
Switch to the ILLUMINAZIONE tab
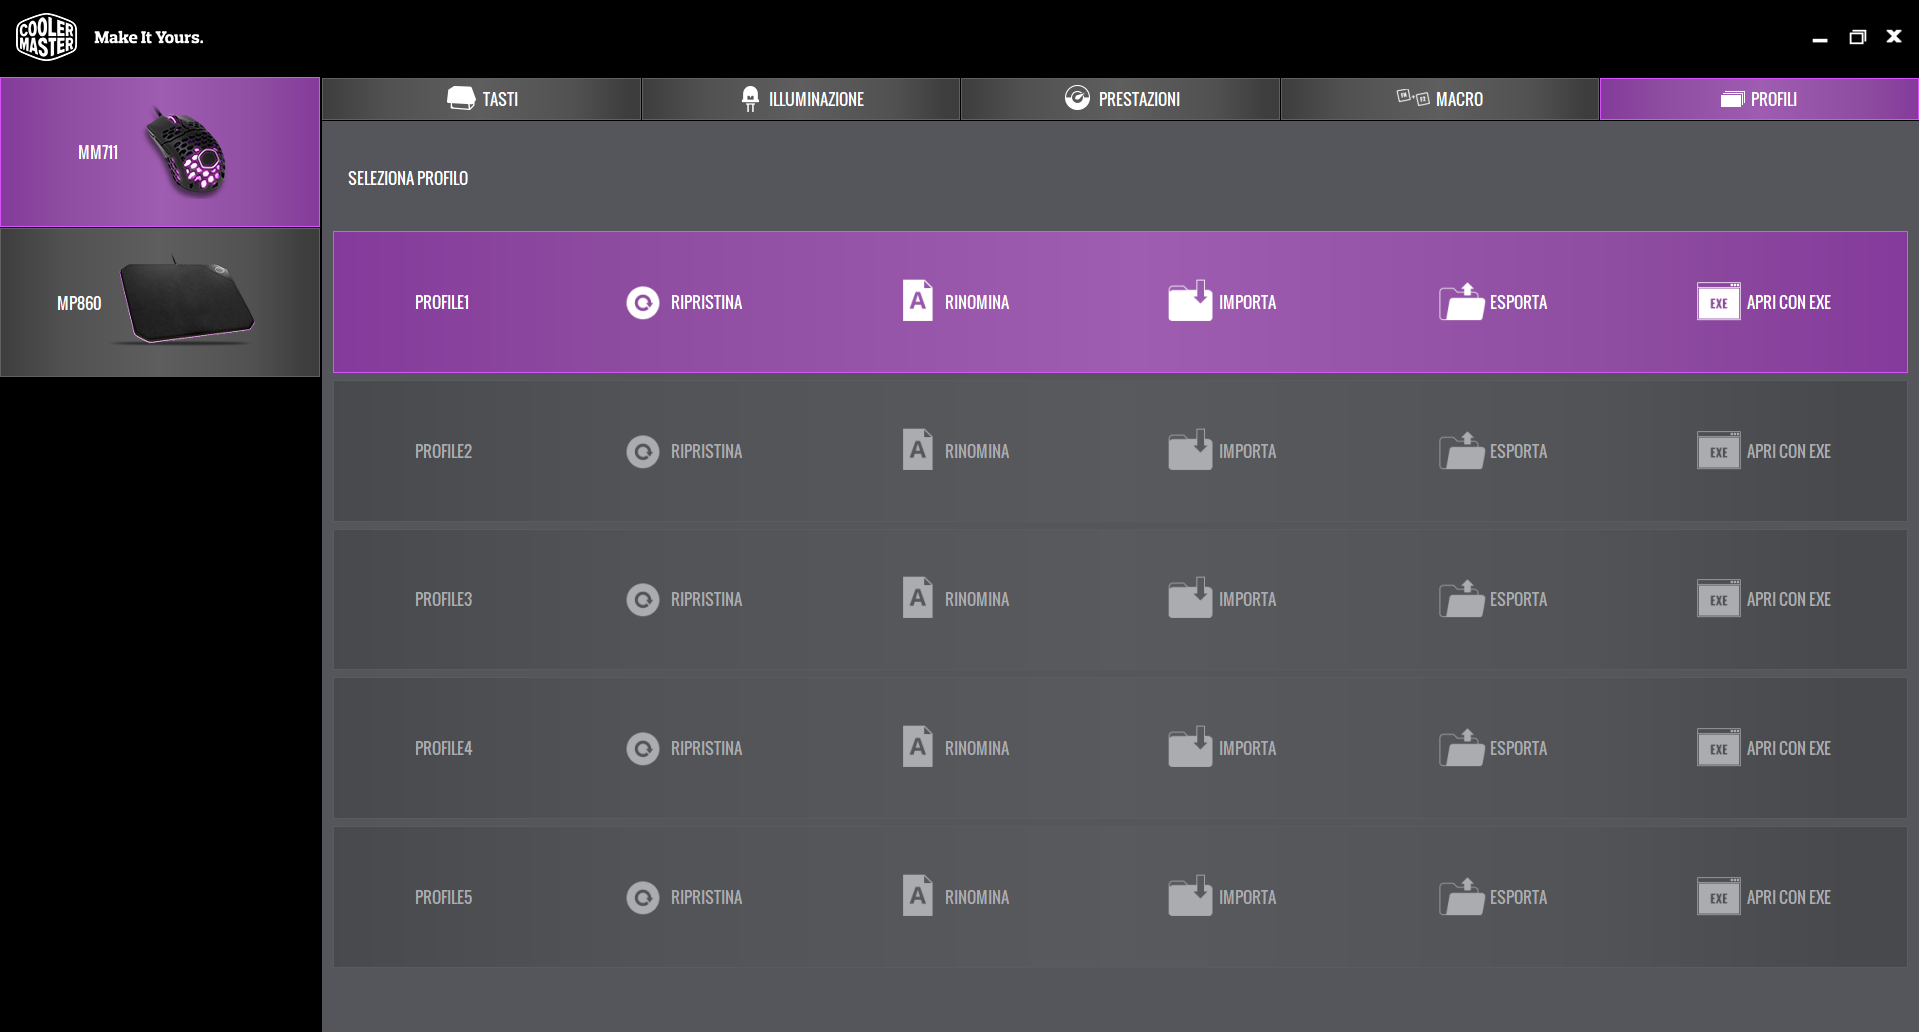pos(801,99)
